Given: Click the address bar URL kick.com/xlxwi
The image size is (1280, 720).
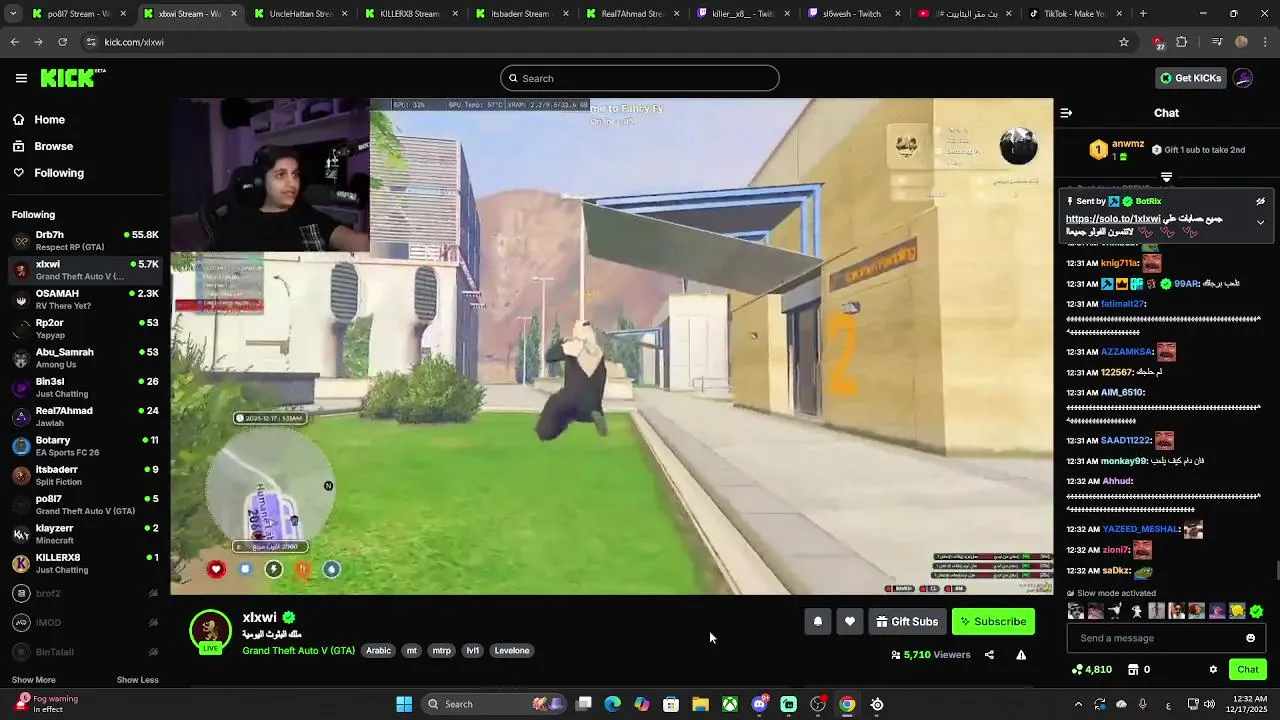Looking at the screenshot, I should coord(134,42).
